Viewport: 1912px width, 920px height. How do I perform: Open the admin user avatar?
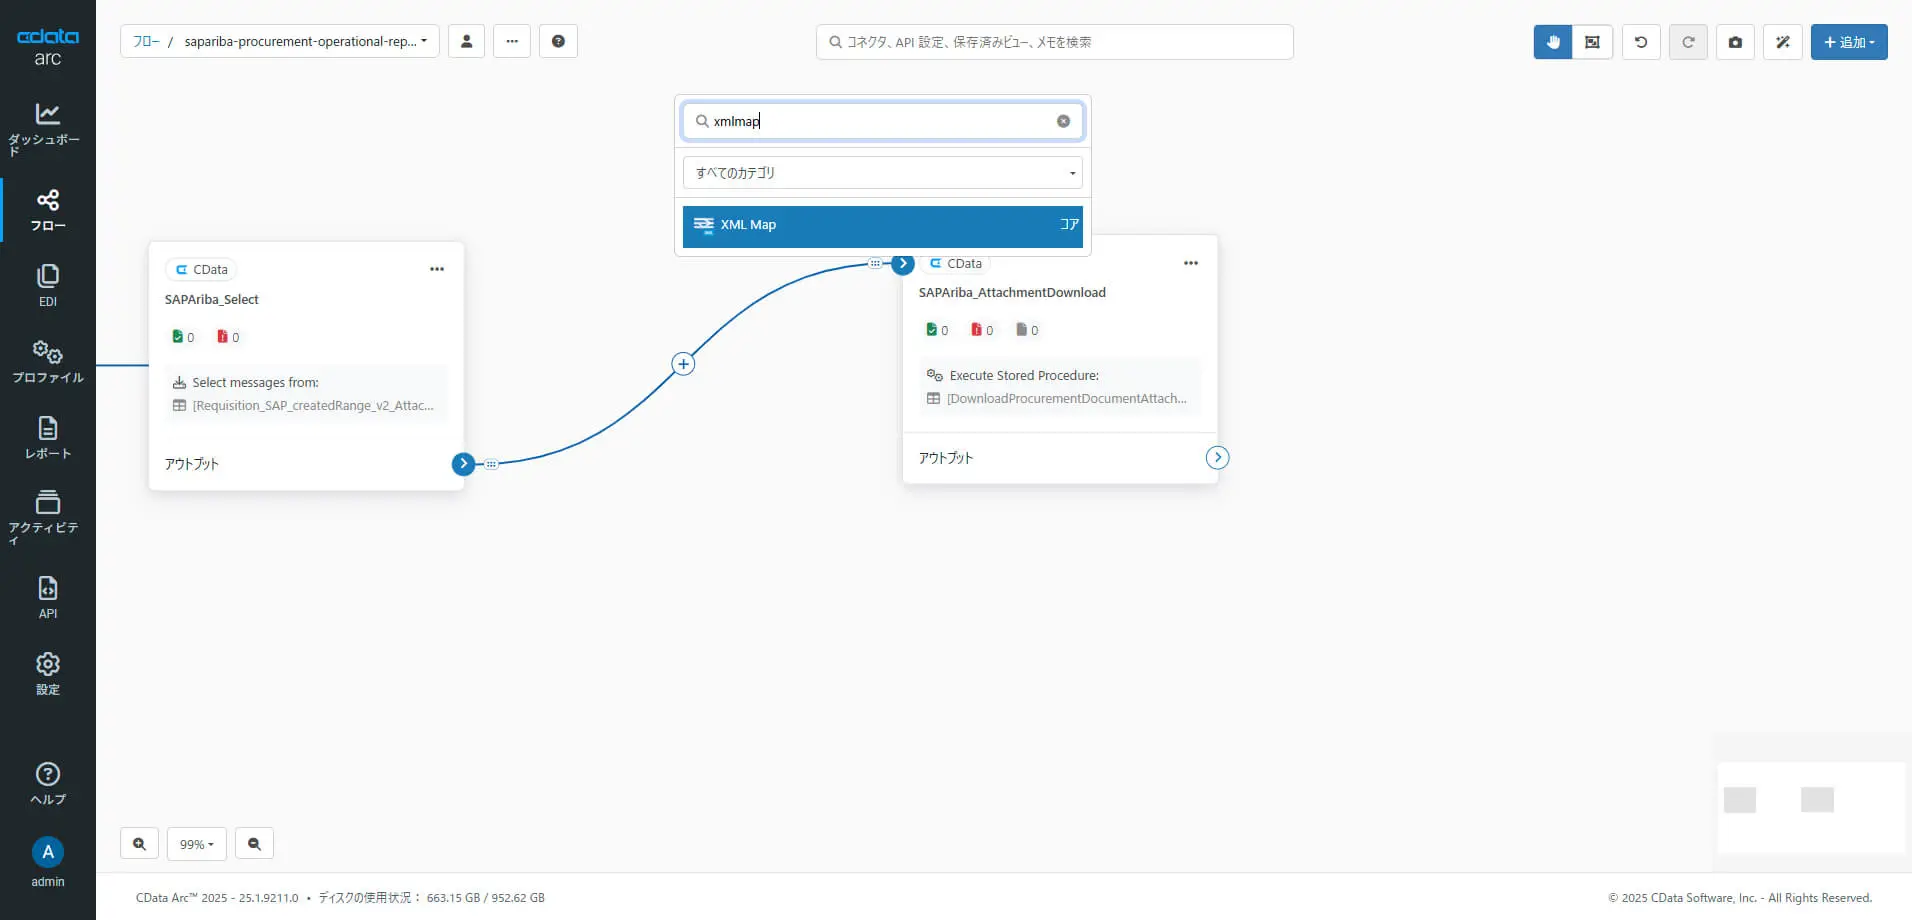[x=48, y=853]
